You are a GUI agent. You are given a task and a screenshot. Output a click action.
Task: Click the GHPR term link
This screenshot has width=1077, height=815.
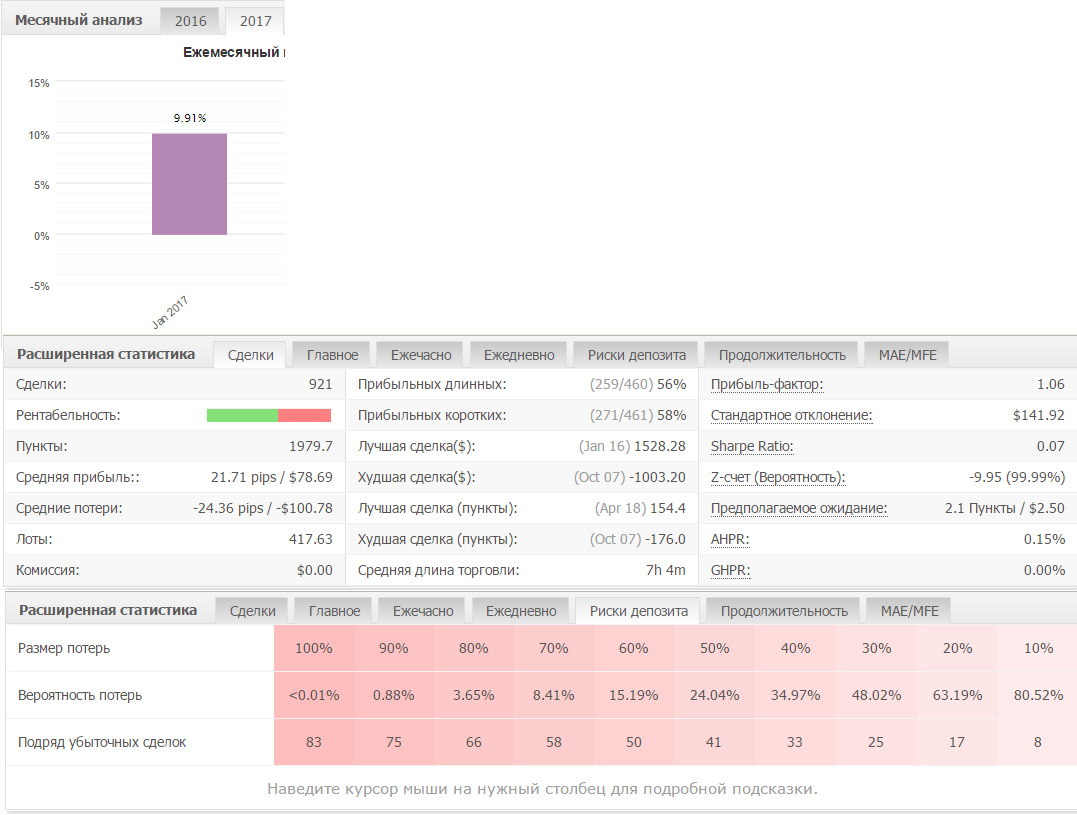pos(731,570)
